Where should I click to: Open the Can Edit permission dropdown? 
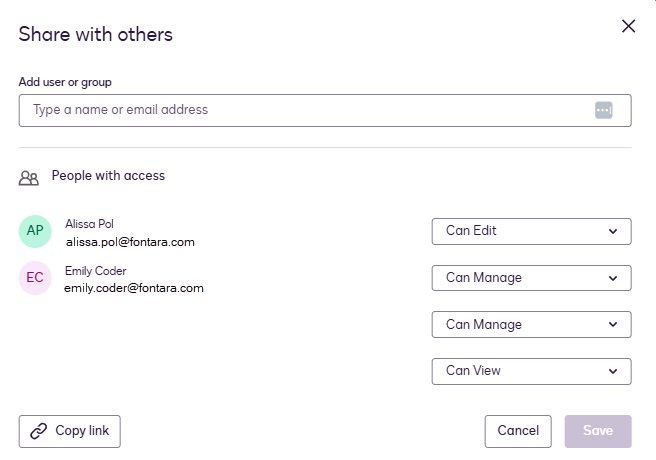531,231
